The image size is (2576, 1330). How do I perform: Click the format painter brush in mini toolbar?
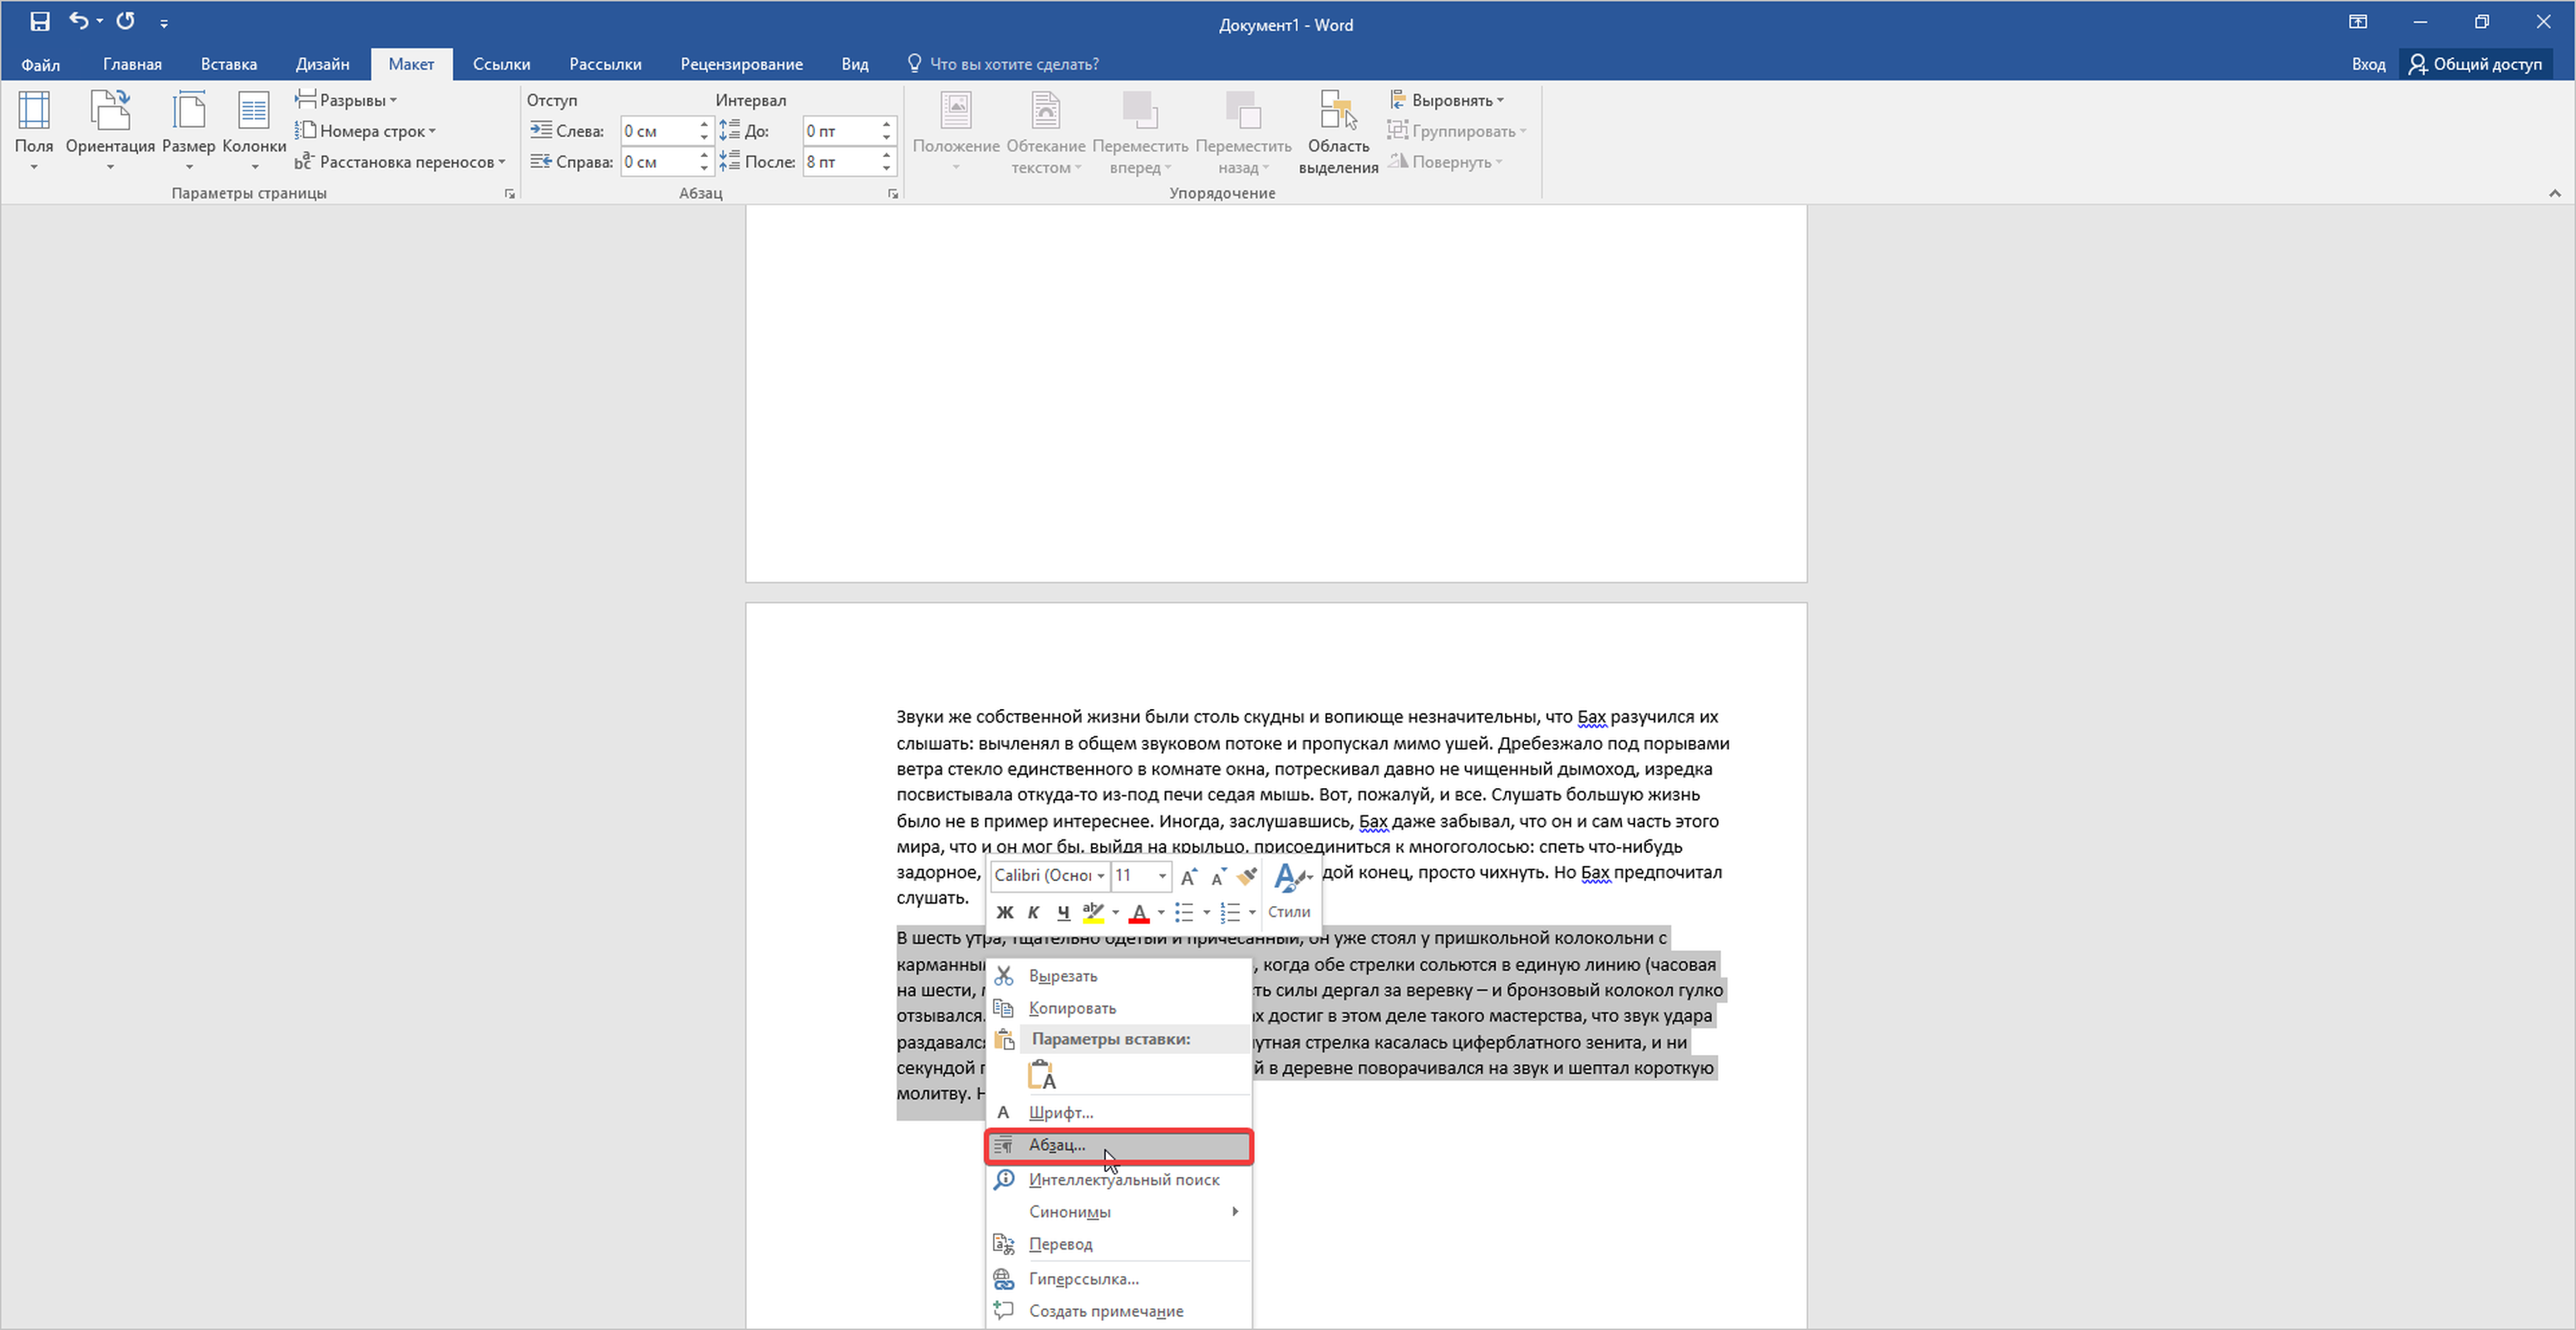click(x=1246, y=876)
